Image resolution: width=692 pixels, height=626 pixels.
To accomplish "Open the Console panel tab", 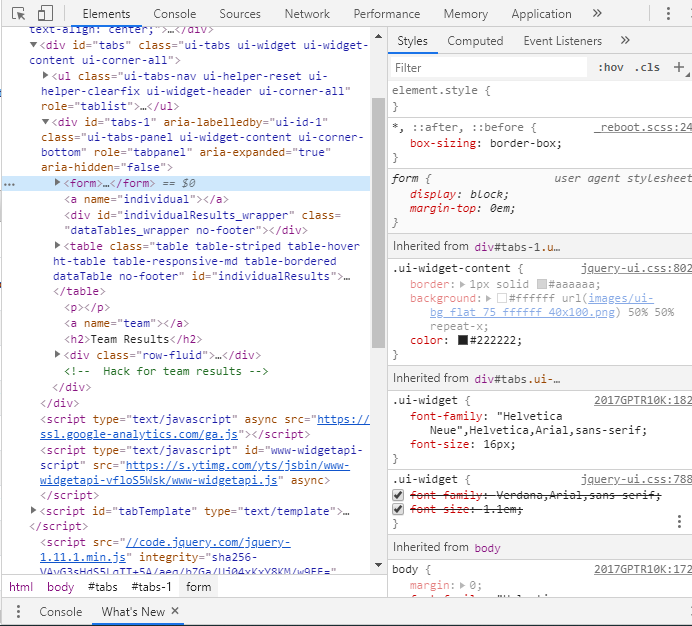I will click(175, 14).
